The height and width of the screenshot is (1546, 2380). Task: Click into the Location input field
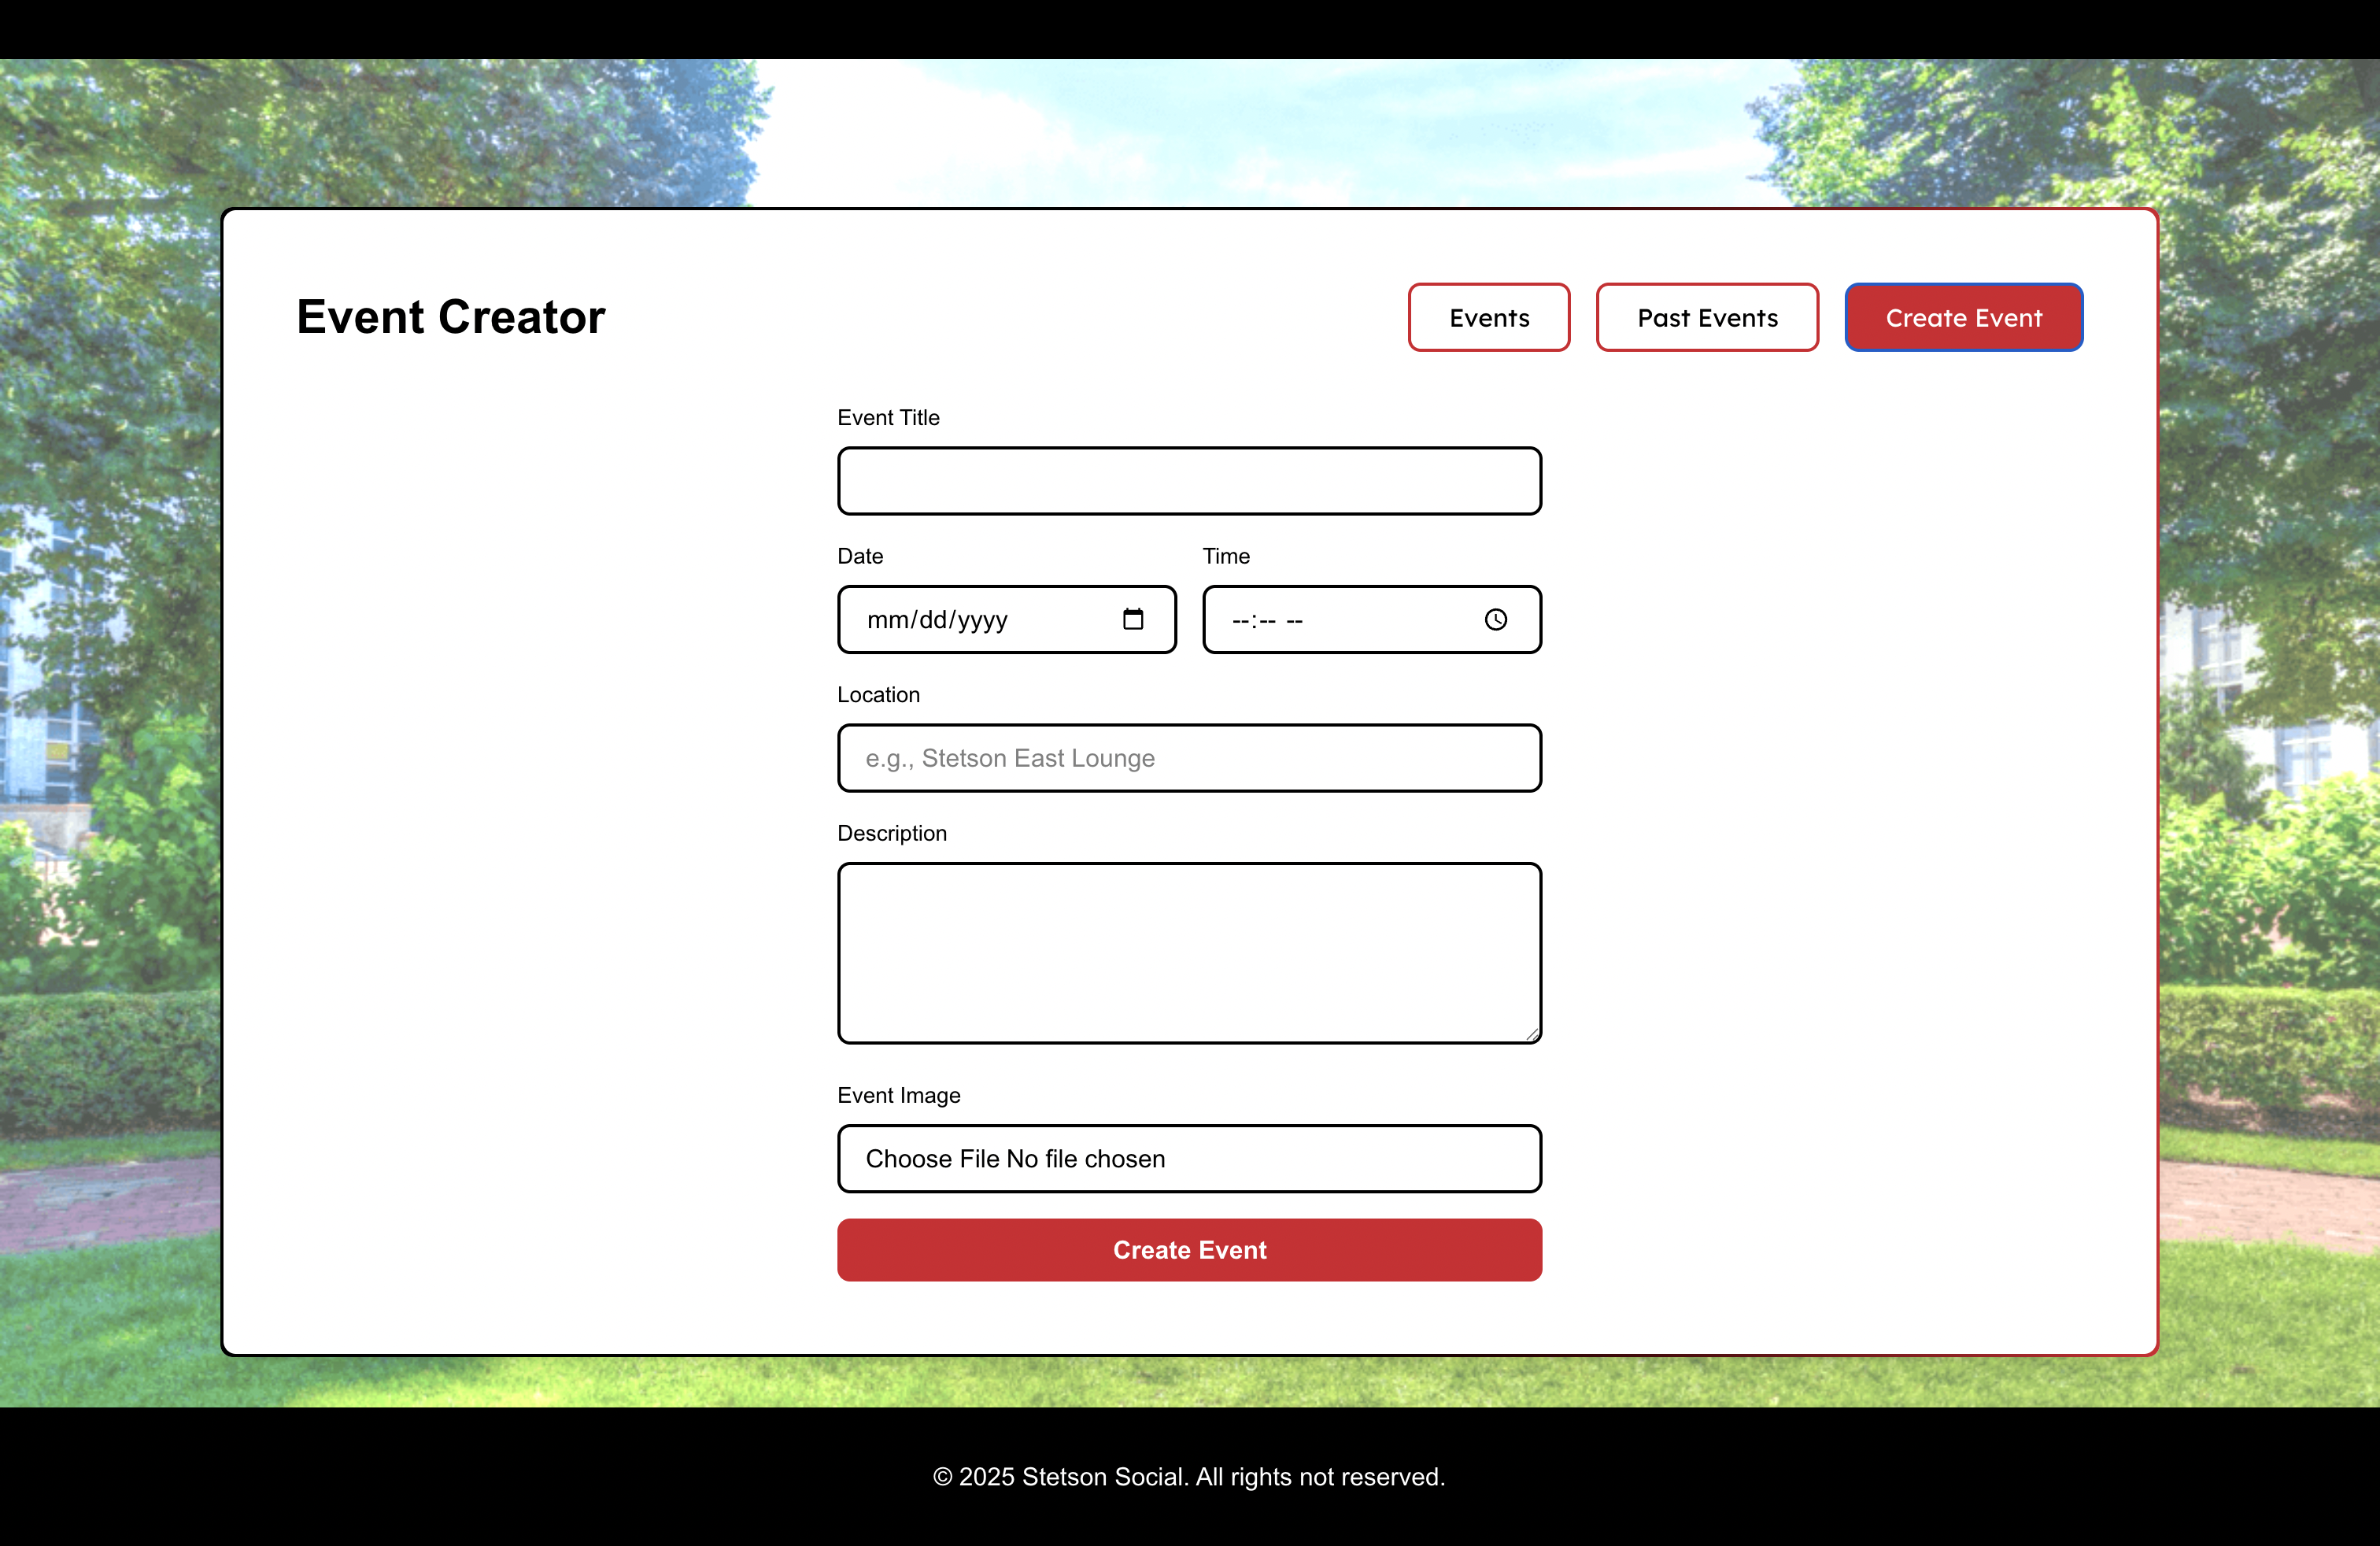tap(1189, 758)
